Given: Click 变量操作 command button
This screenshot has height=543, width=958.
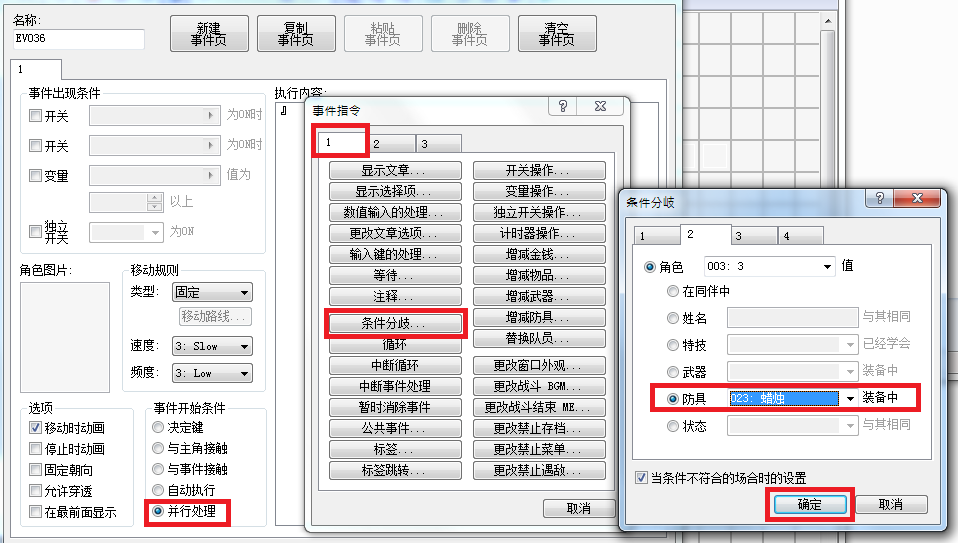Looking at the screenshot, I should tap(539, 191).
